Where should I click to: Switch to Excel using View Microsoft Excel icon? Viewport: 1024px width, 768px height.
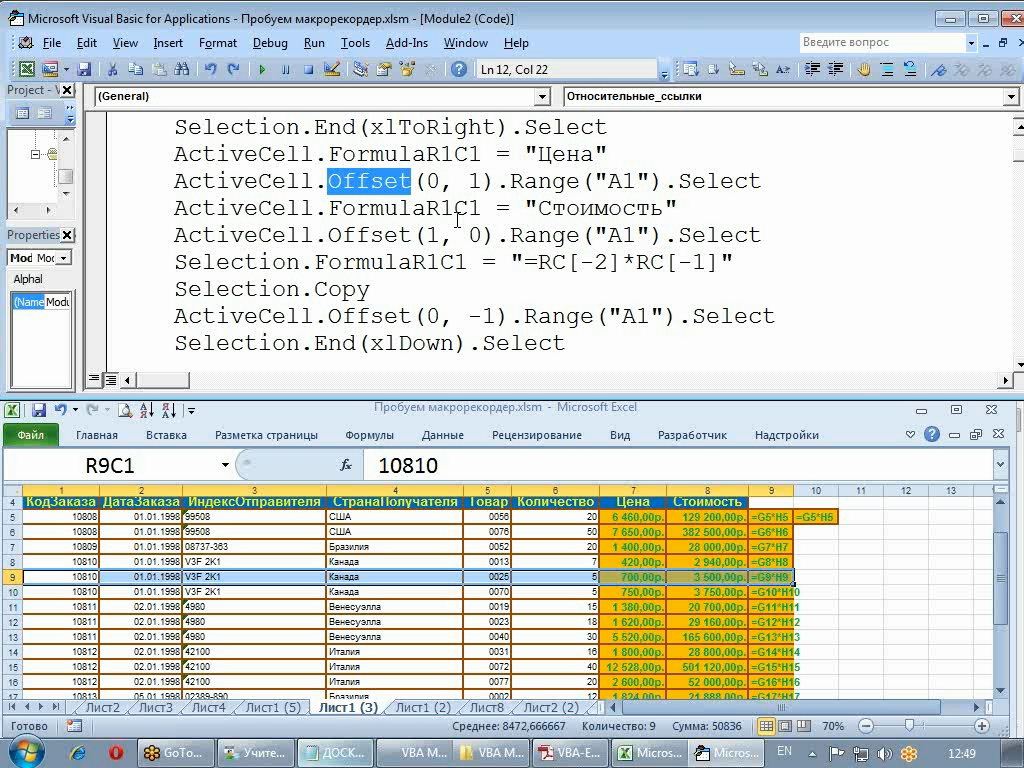pyautogui.click(x=26, y=70)
